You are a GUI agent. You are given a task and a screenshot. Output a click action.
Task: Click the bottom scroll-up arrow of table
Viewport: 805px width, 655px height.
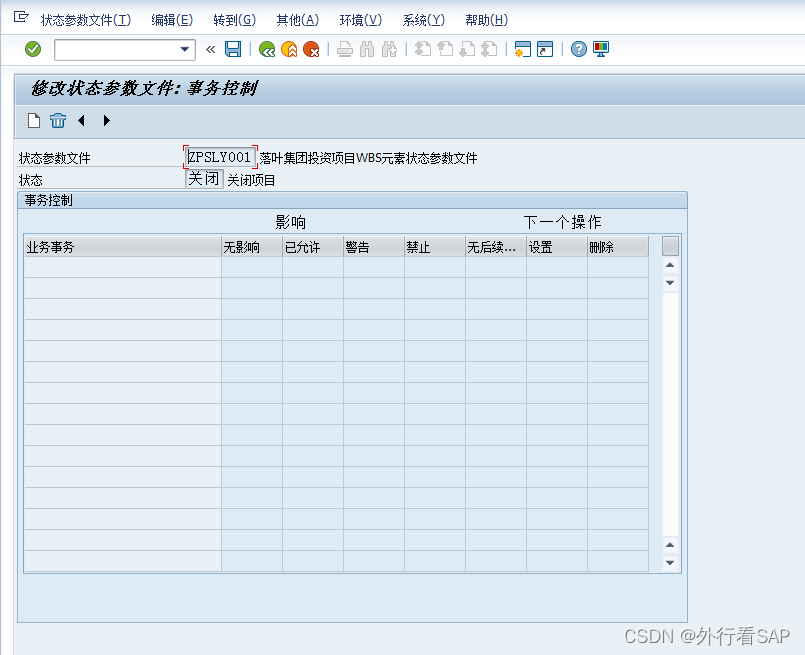pos(670,545)
